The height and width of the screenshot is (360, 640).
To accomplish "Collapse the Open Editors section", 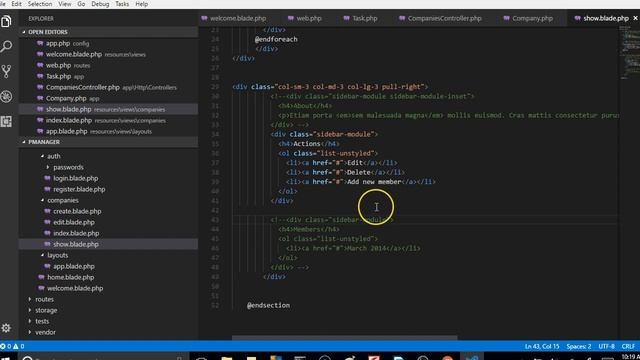I will click(109, 32).
